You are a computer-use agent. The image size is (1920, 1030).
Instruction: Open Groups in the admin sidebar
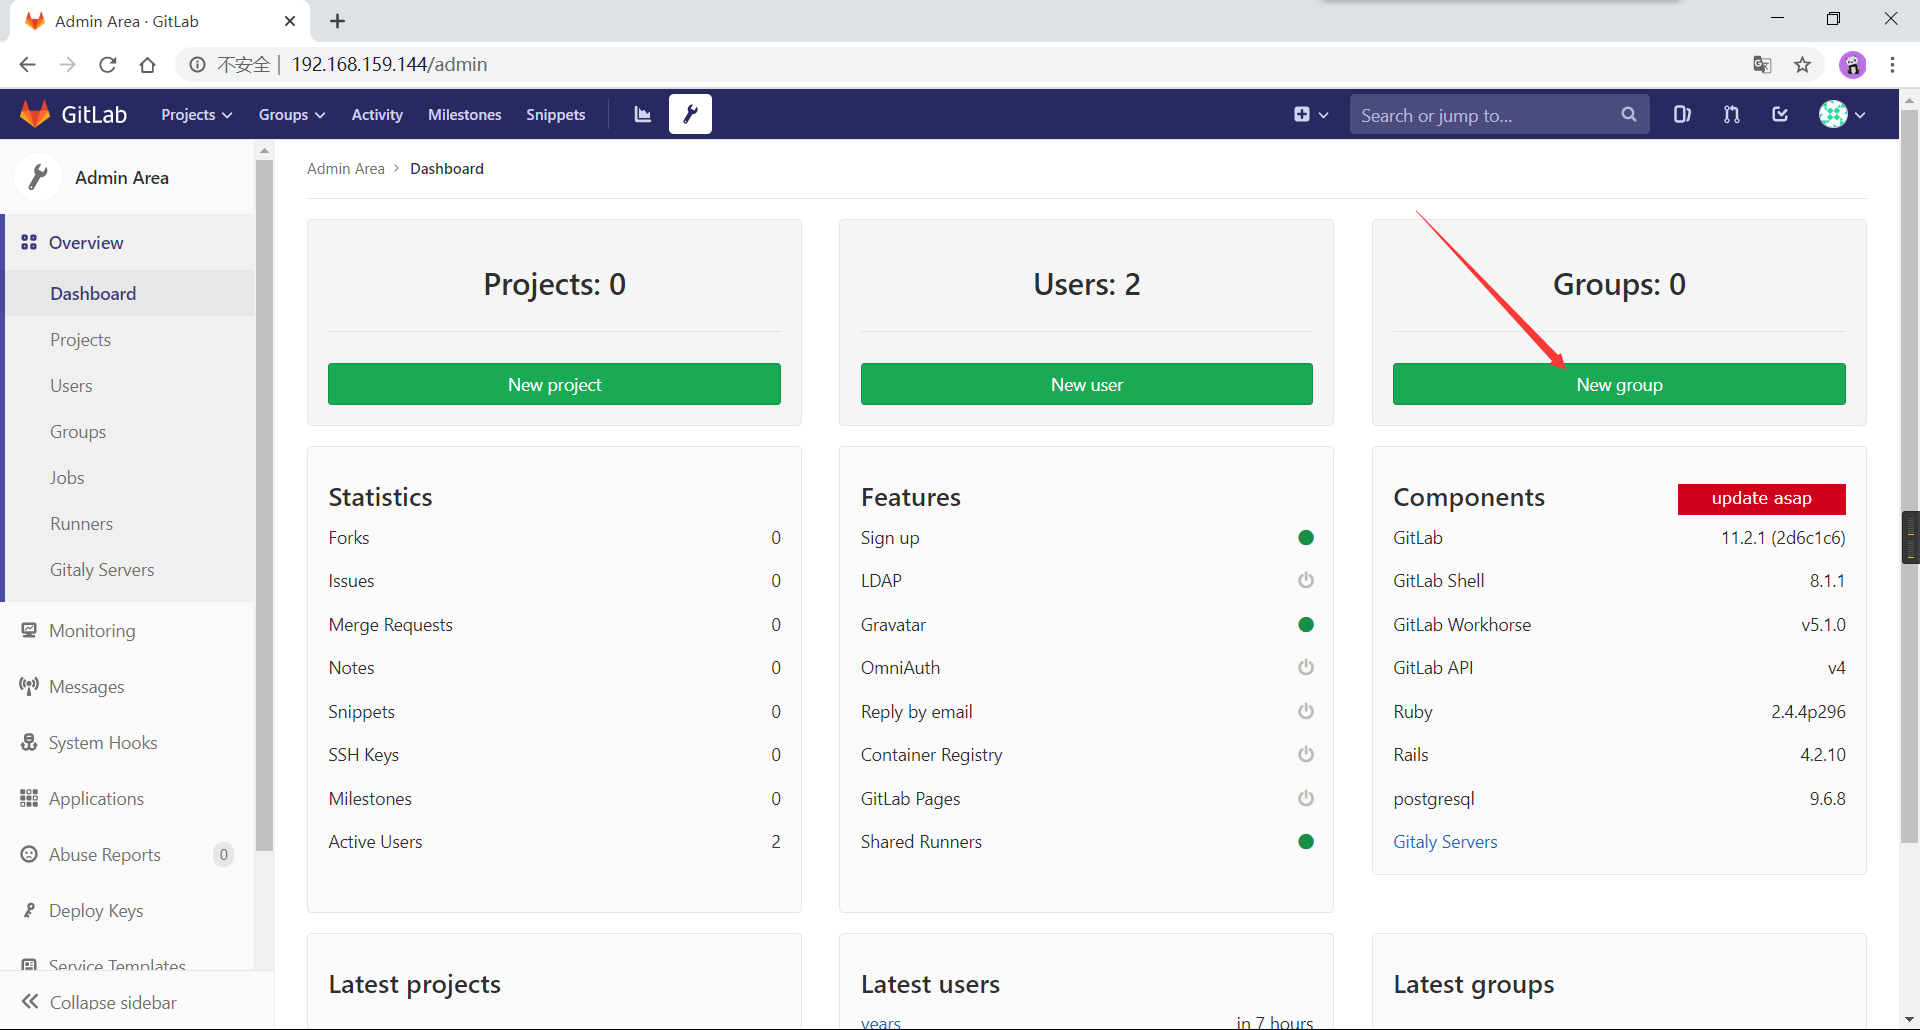78,431
